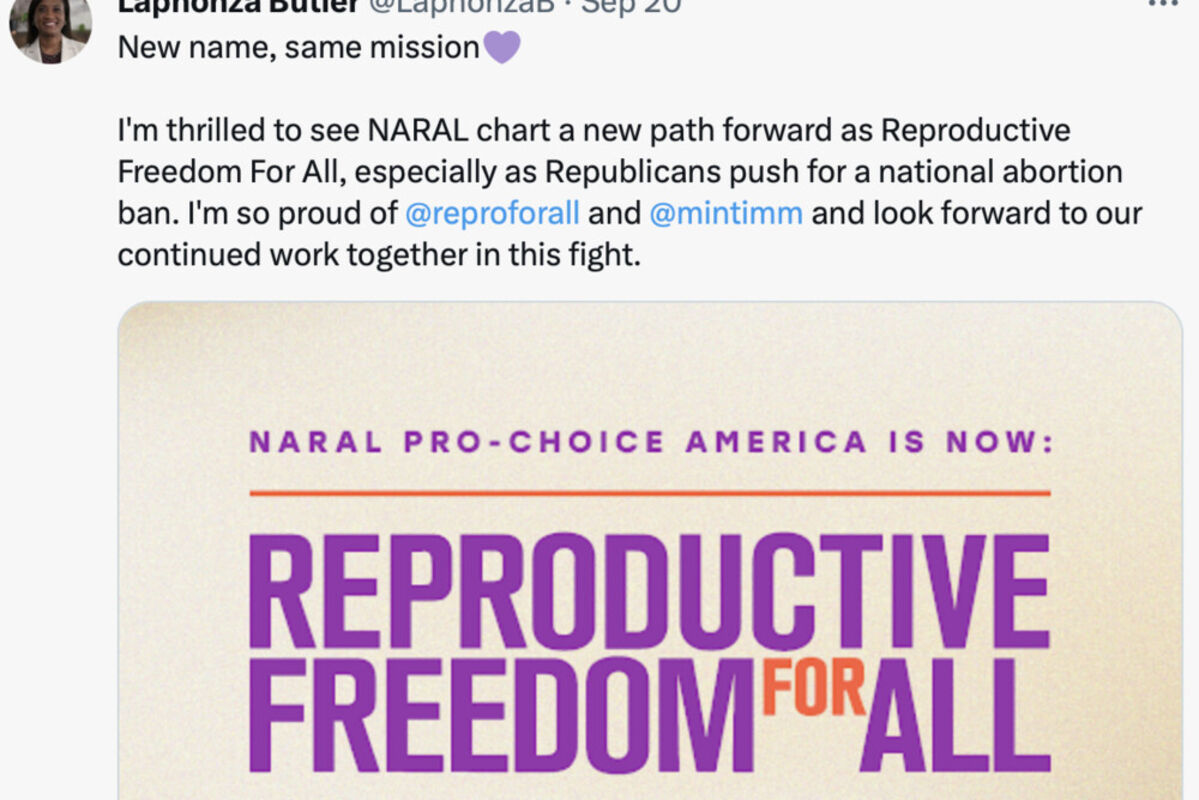Viewport: 1199px width, 800px height.
Task: Select the 'New name, same mission' line
Action: (x=298, y=47)
